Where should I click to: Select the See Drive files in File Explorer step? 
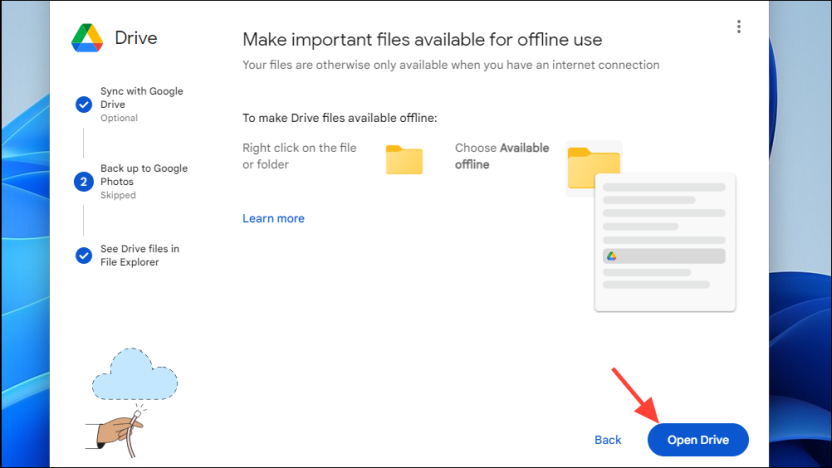(140, 255)
